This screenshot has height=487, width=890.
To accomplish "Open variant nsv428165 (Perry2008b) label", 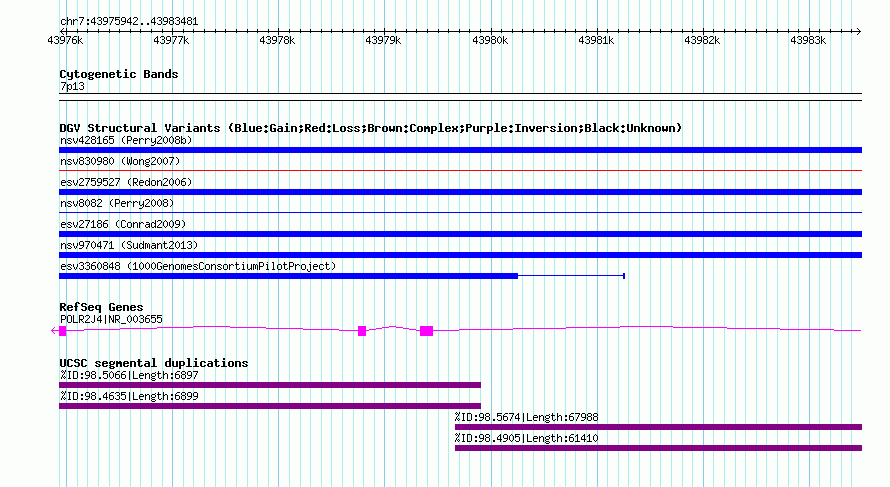I will (x=126, y=140).
